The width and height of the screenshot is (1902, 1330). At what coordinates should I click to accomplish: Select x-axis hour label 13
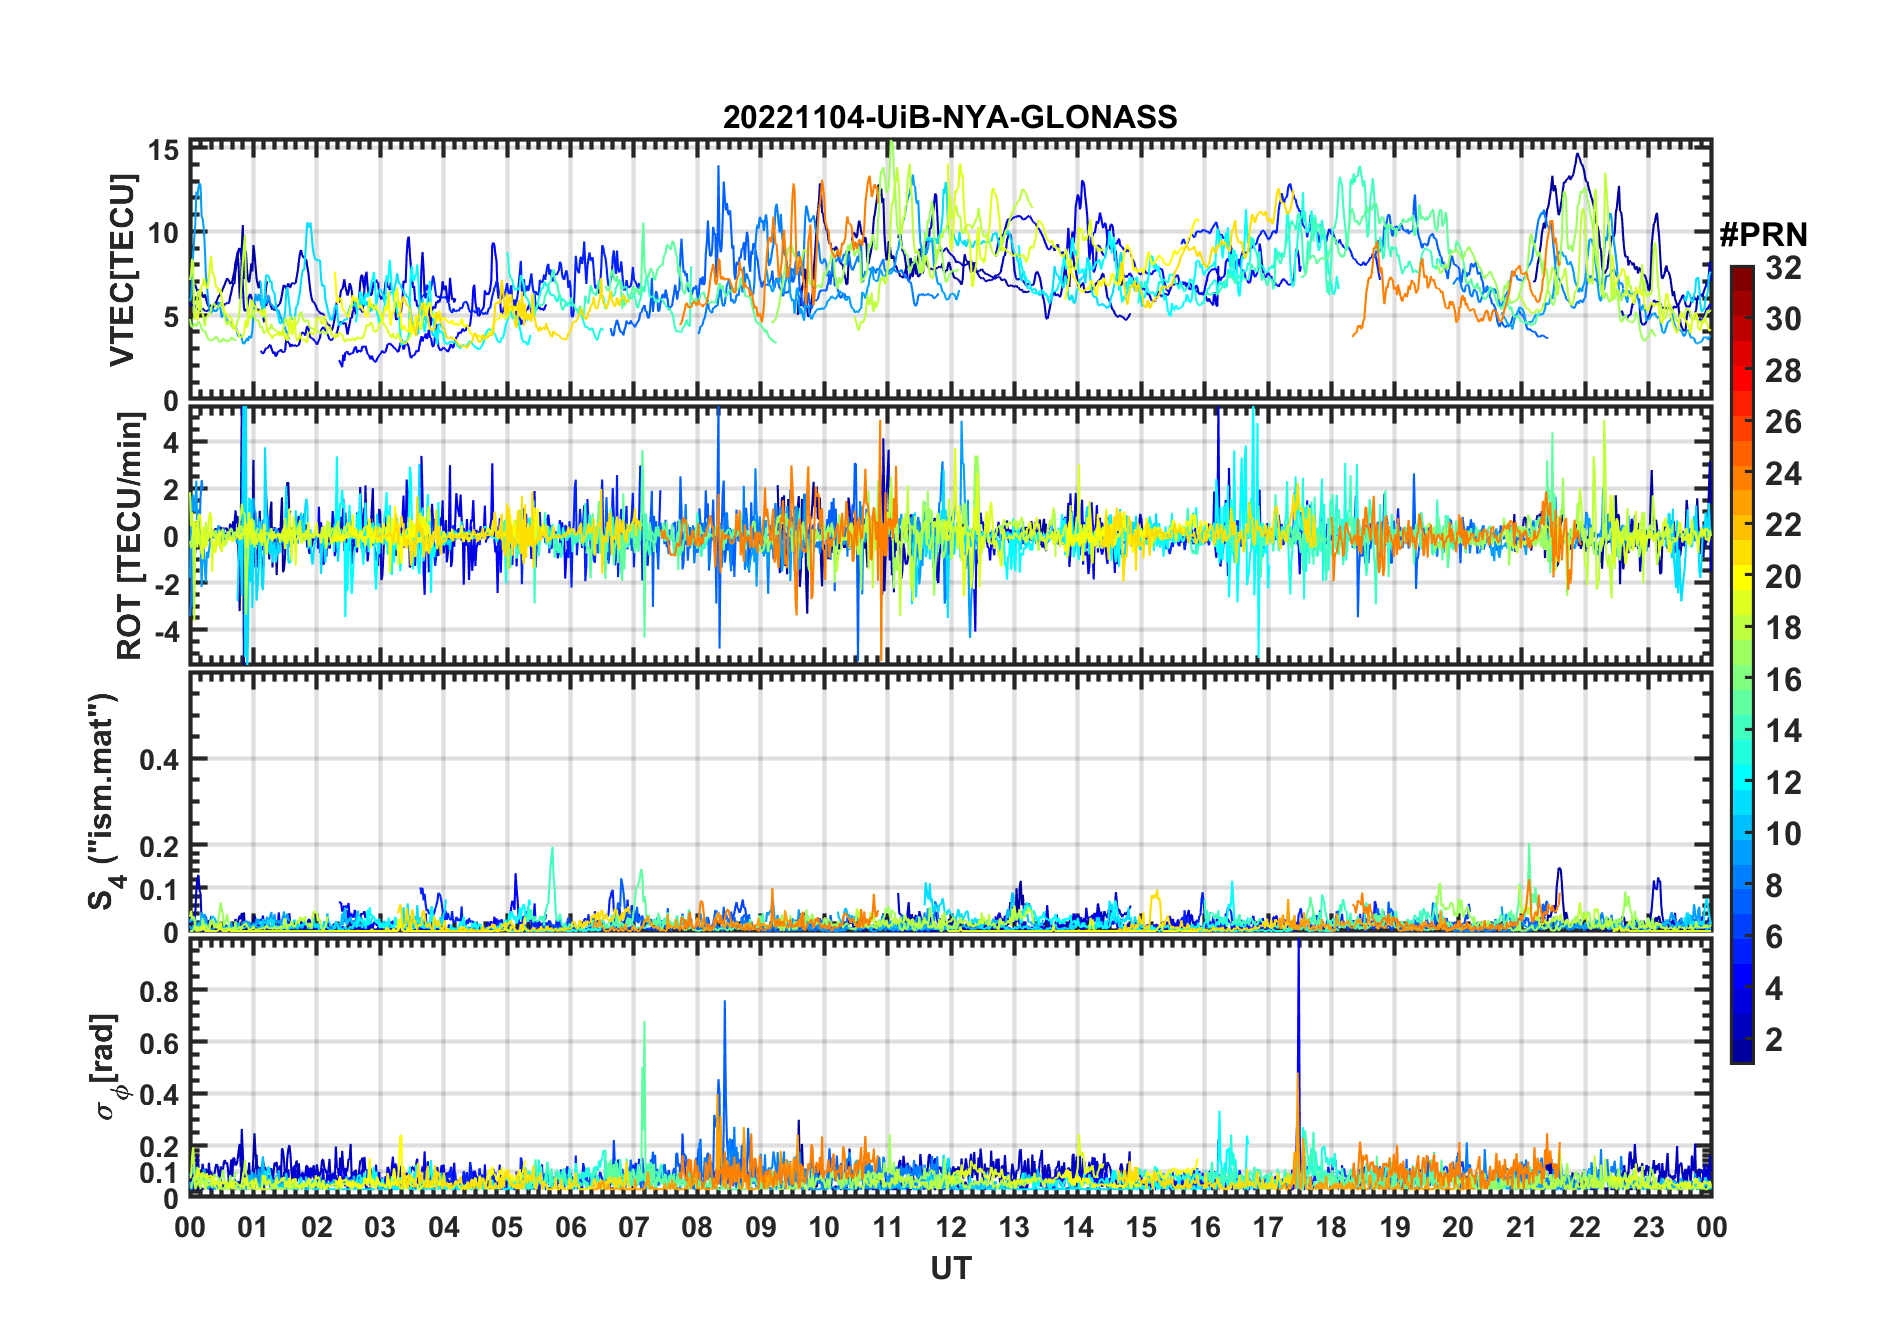tap(1014, 1227)
